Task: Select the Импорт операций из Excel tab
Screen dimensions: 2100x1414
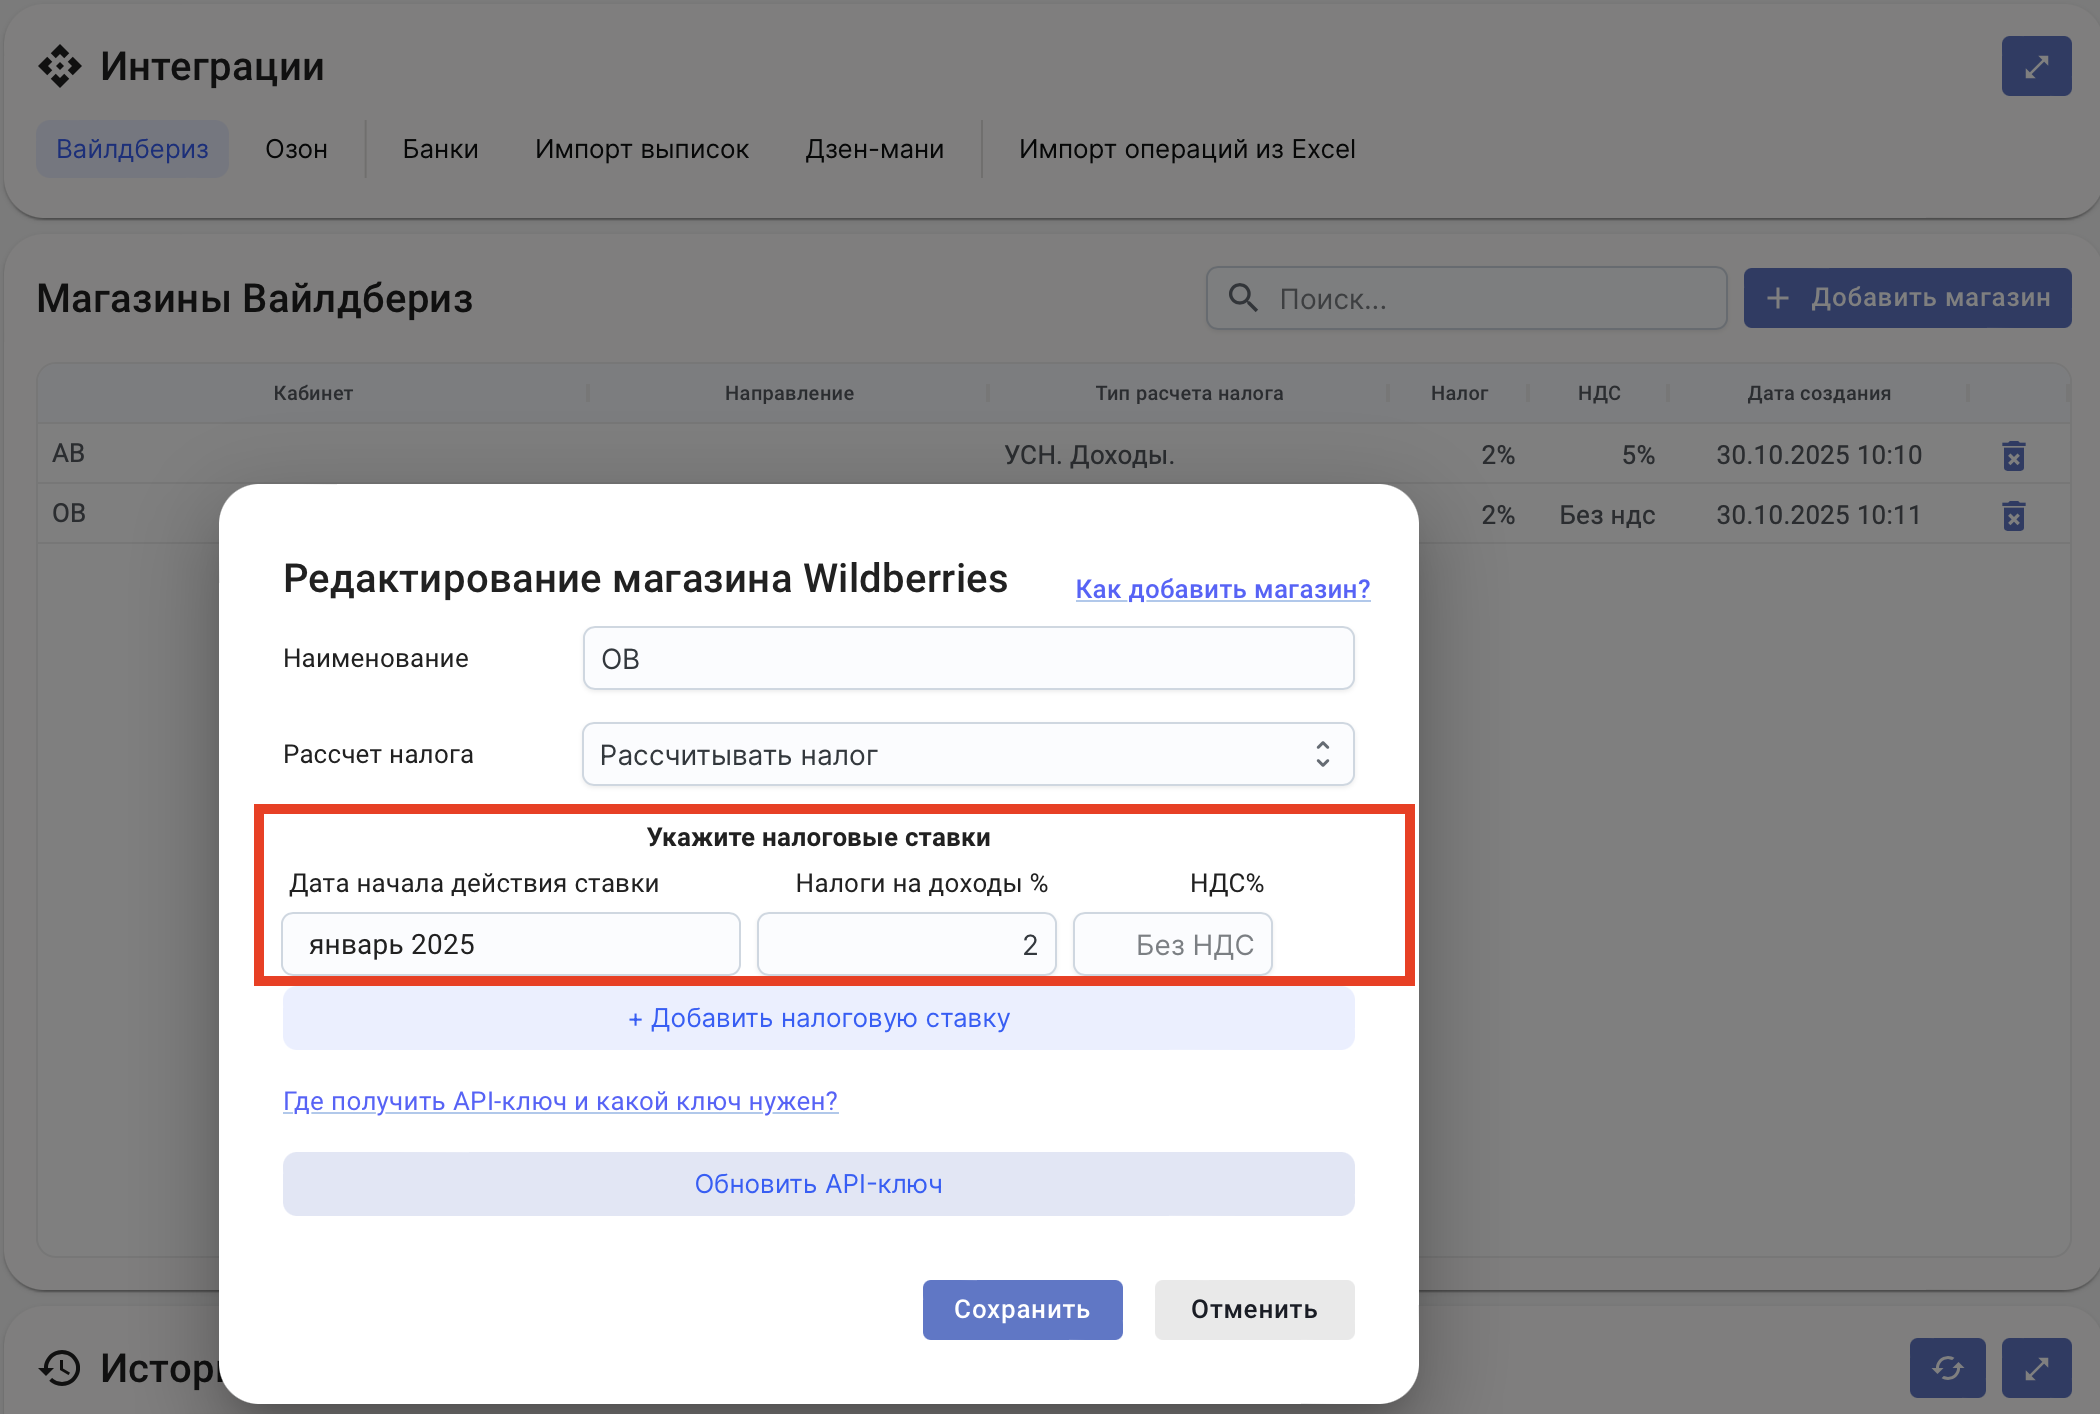Action: pos(1186,149)
